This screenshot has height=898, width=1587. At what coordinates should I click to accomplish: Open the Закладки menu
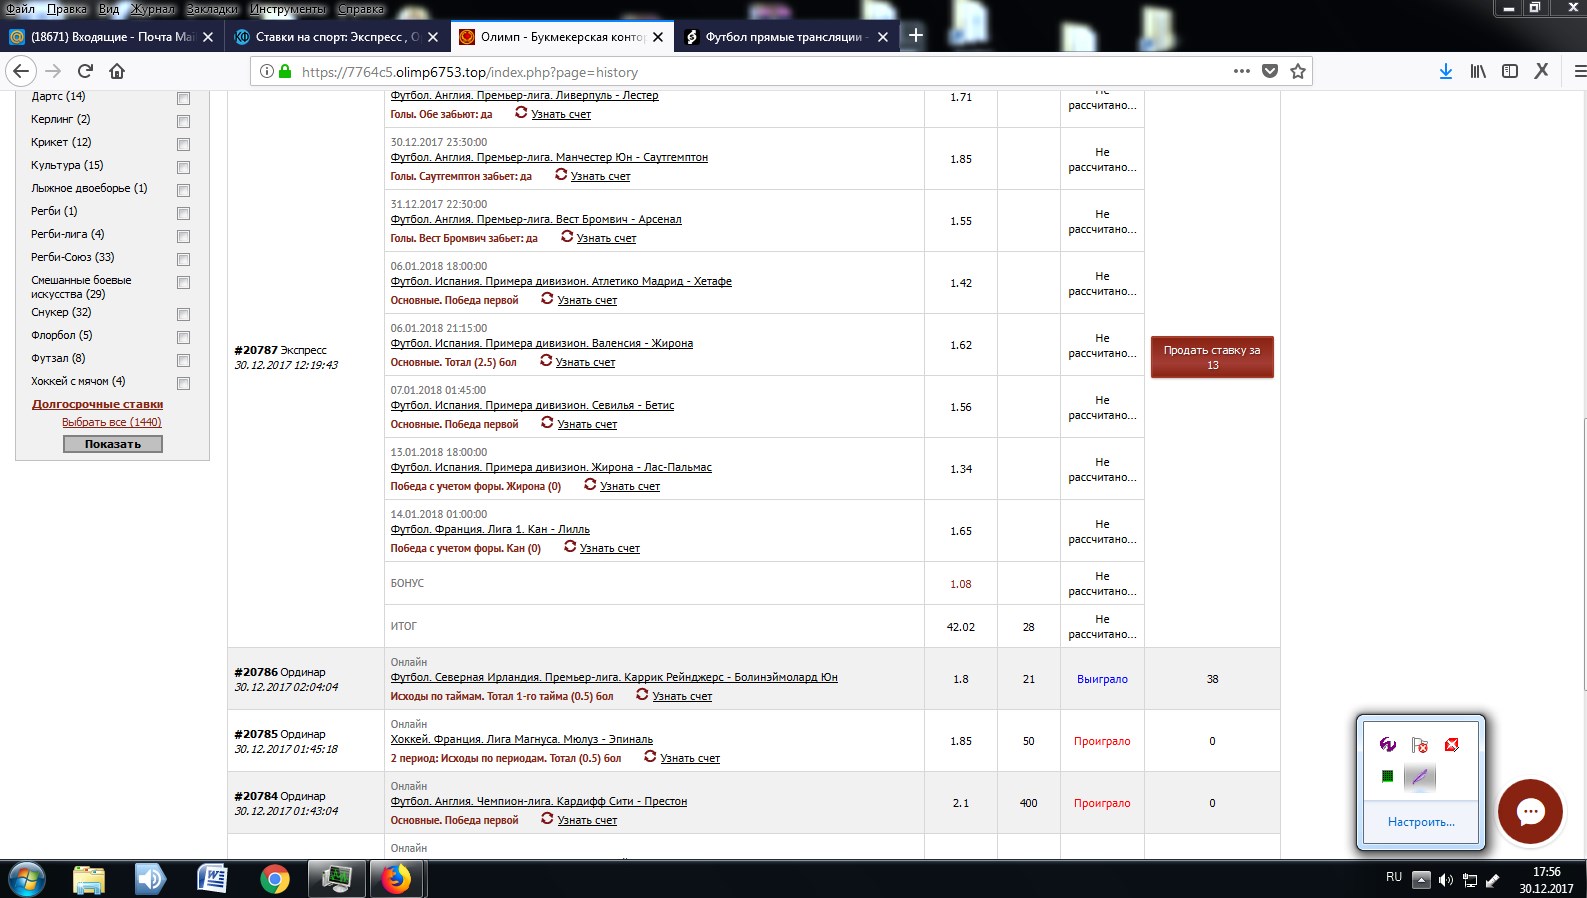click(212, 8)
